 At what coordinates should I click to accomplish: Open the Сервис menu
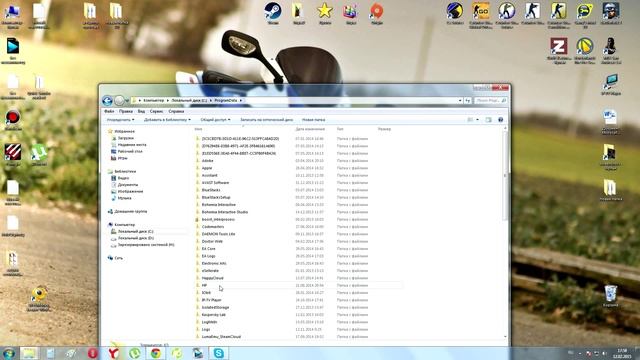pos(156,111)
